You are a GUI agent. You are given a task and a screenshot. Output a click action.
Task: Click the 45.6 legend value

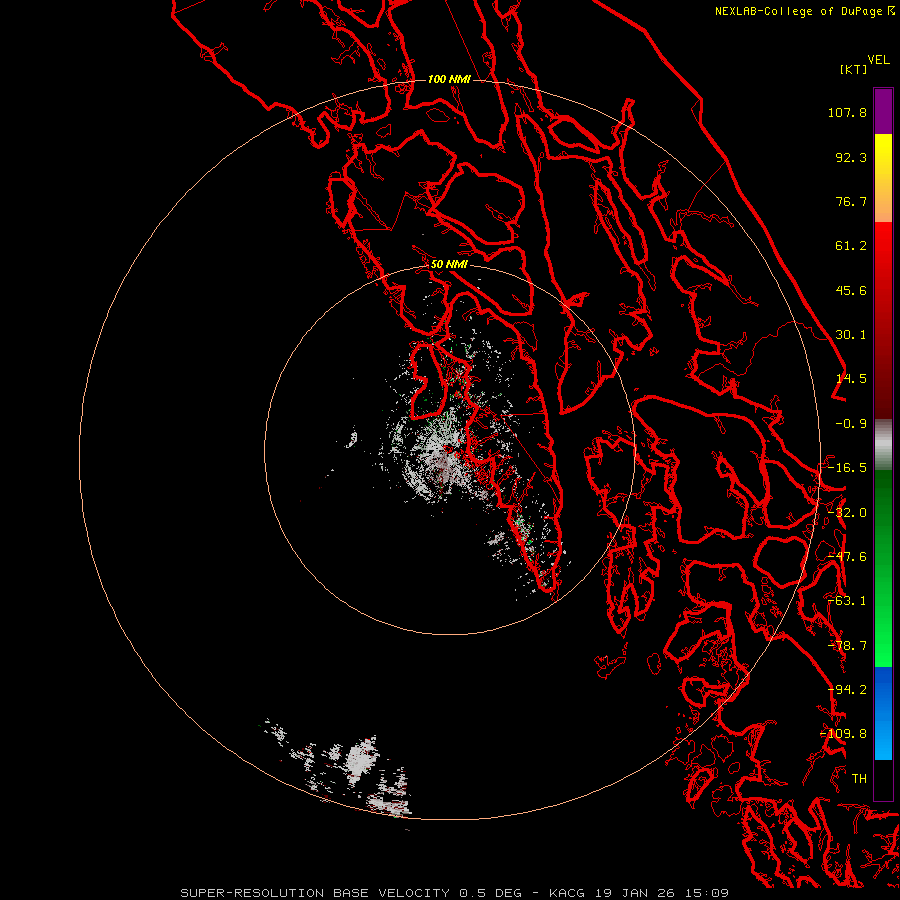pos(851,290)
